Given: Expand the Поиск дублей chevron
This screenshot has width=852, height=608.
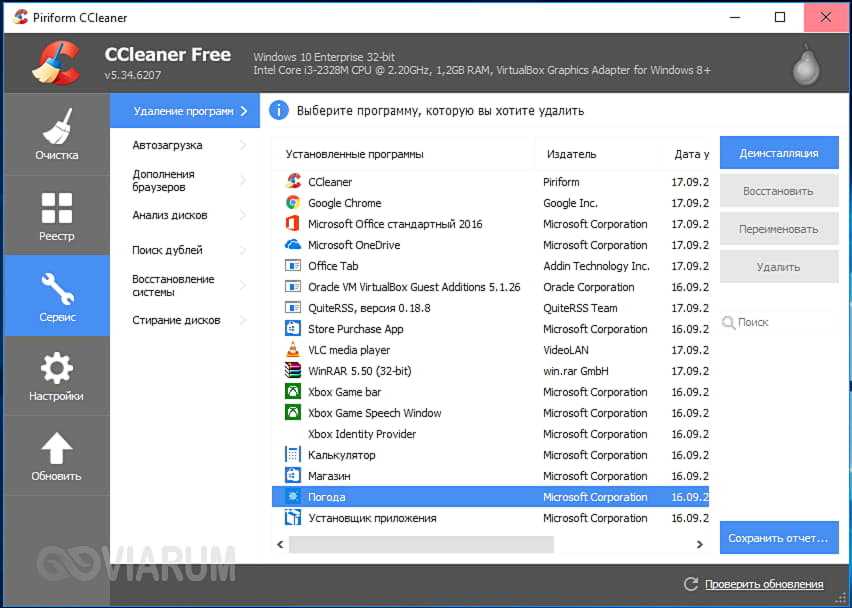Looking at the screenshot, I should 243,250.
